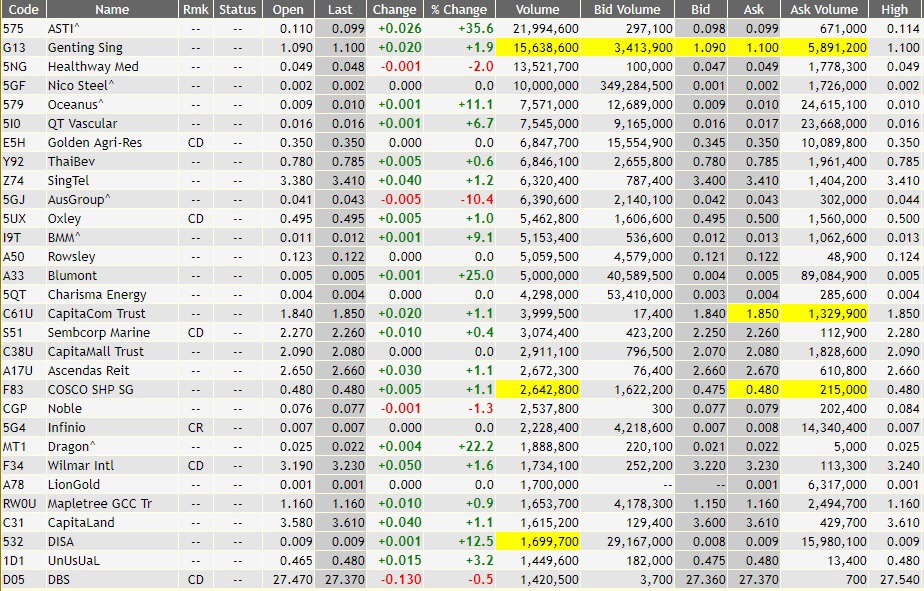Viewport: 924px width, 591px height.
Task: Click highlighted ask volume 1,329,900
Action: tap(837, 313)
